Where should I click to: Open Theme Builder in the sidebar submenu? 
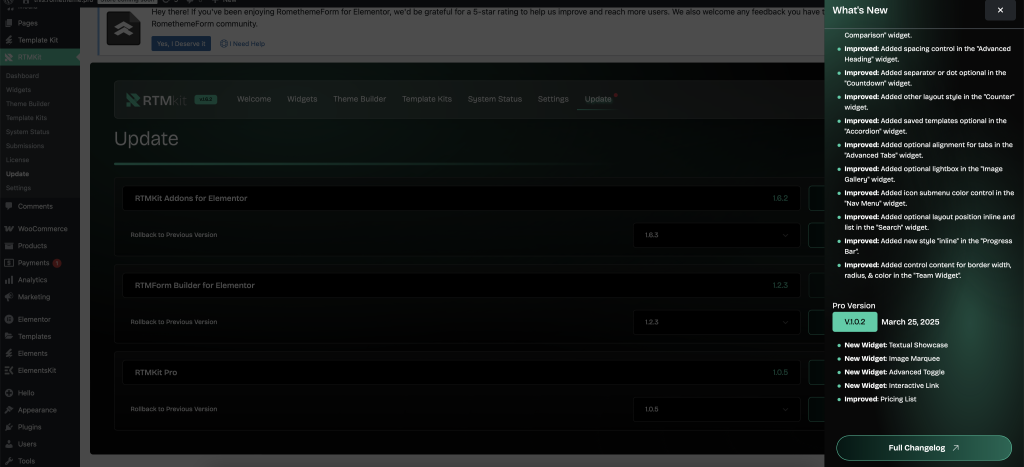27,104
